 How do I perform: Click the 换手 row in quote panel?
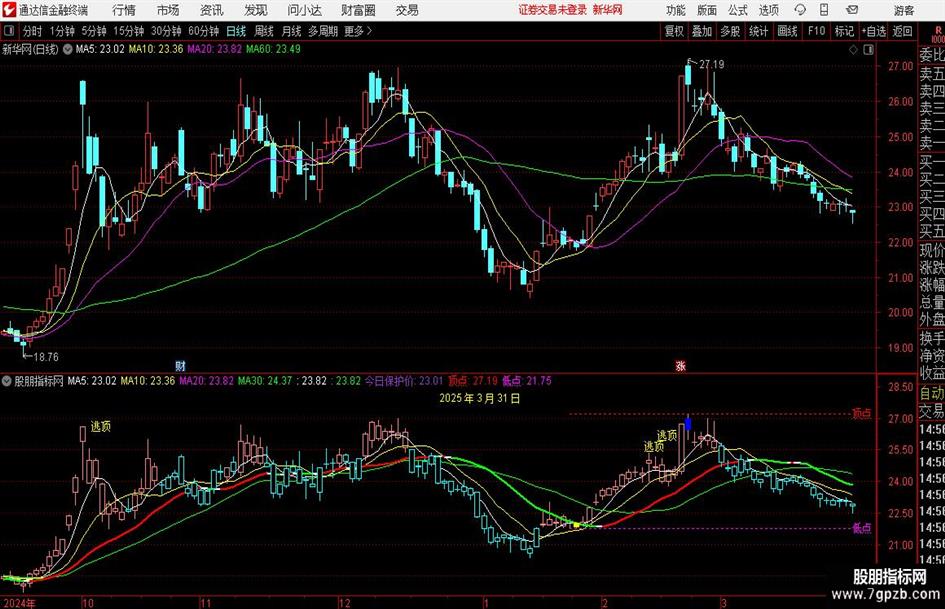[x=932, y=339]
